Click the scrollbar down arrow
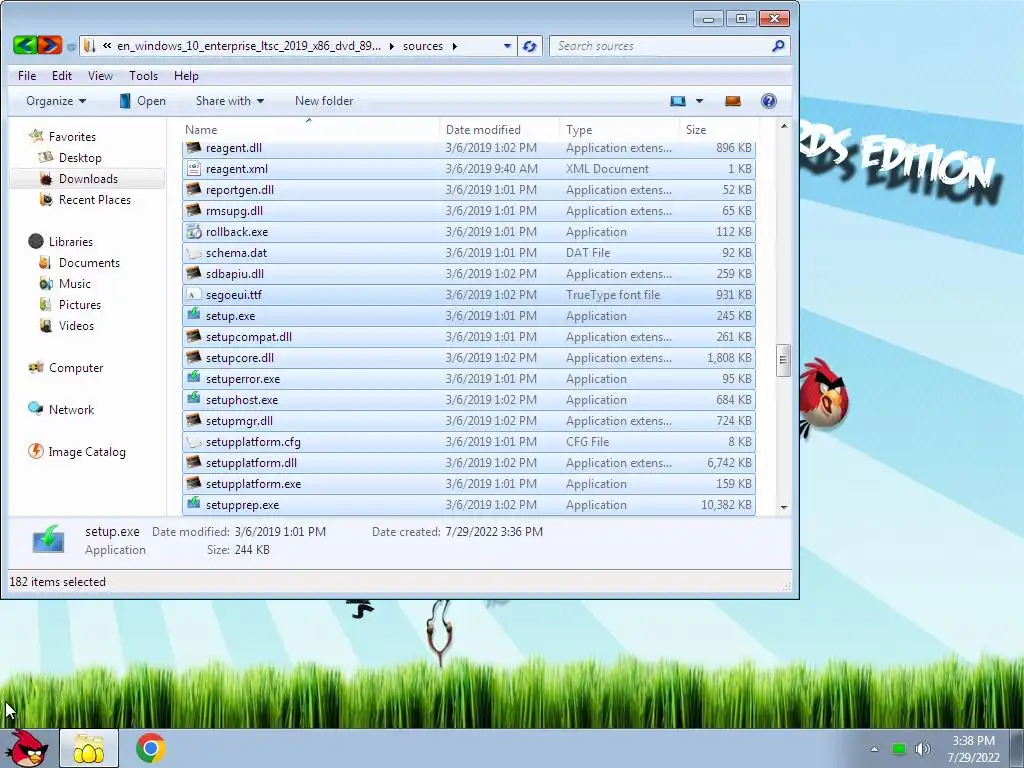The width and height of the screenshot is (1024, 768). 784,507
